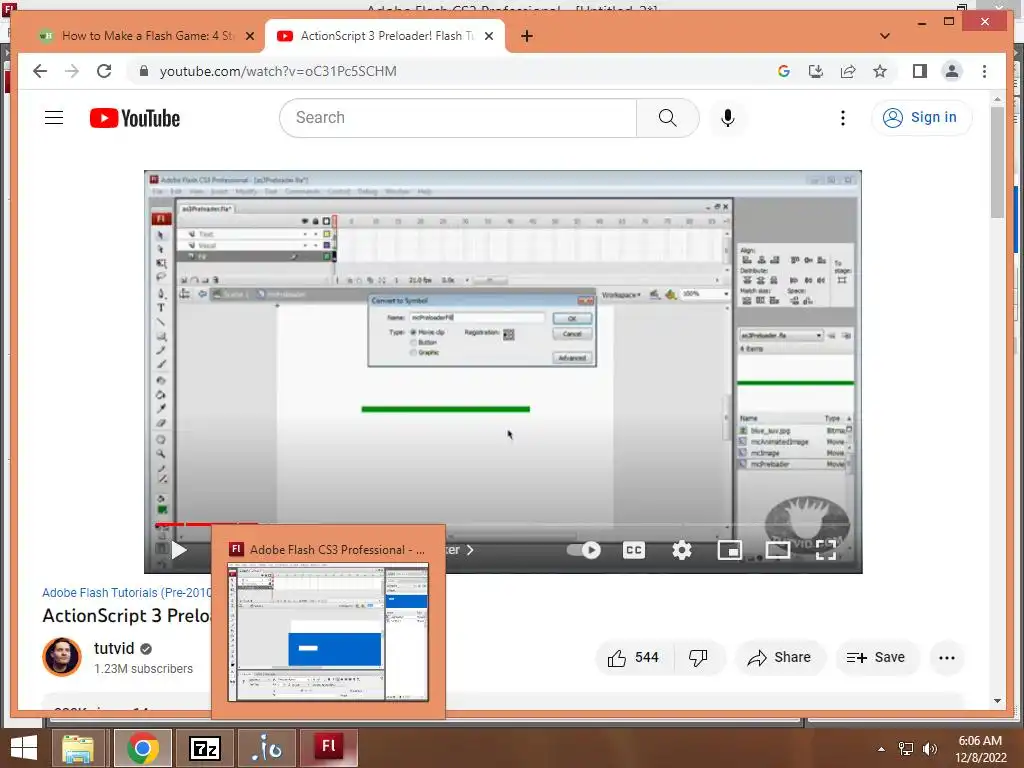Click the Adobe Flash CS3 taskbar preview thumbnail
This screenshot has width=1024, height=768.
coord(328,632)
